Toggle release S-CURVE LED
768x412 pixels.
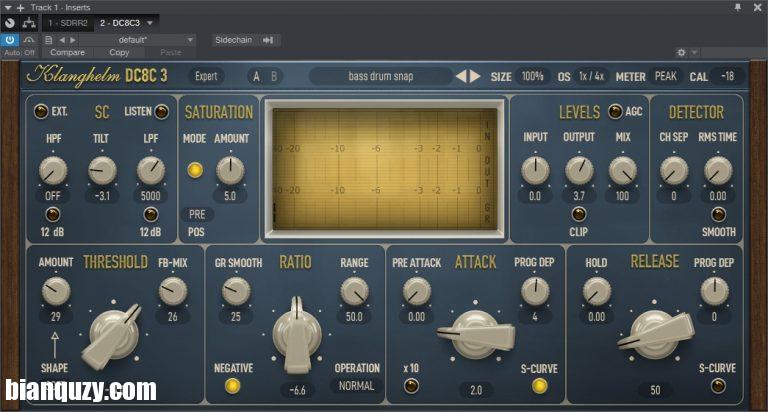(x=718, y=386)
